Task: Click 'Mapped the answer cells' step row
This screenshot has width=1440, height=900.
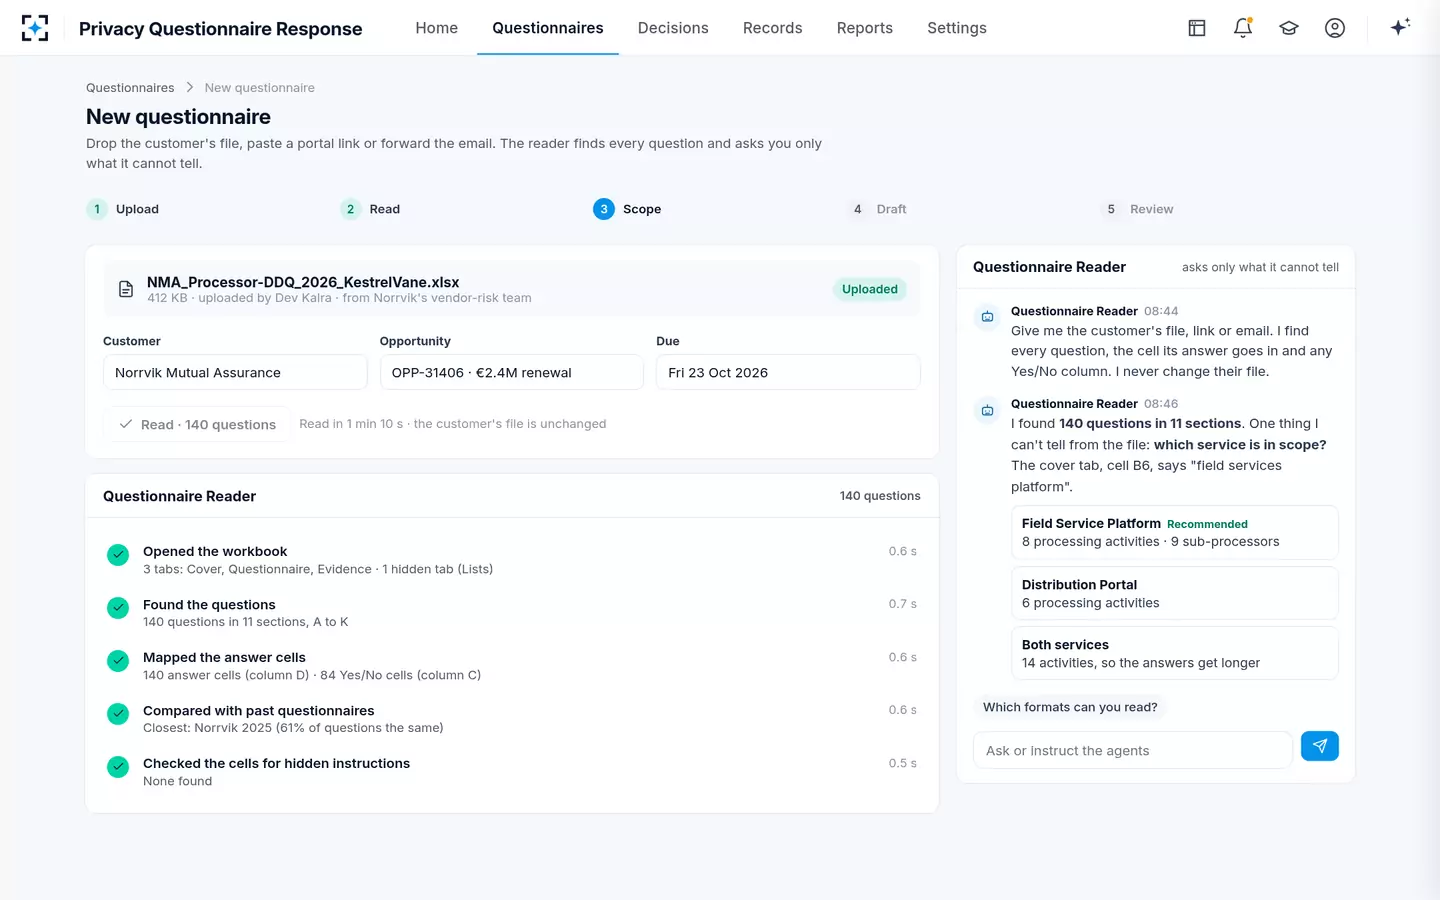Action: pyautogui.click(x=512, y=666)
